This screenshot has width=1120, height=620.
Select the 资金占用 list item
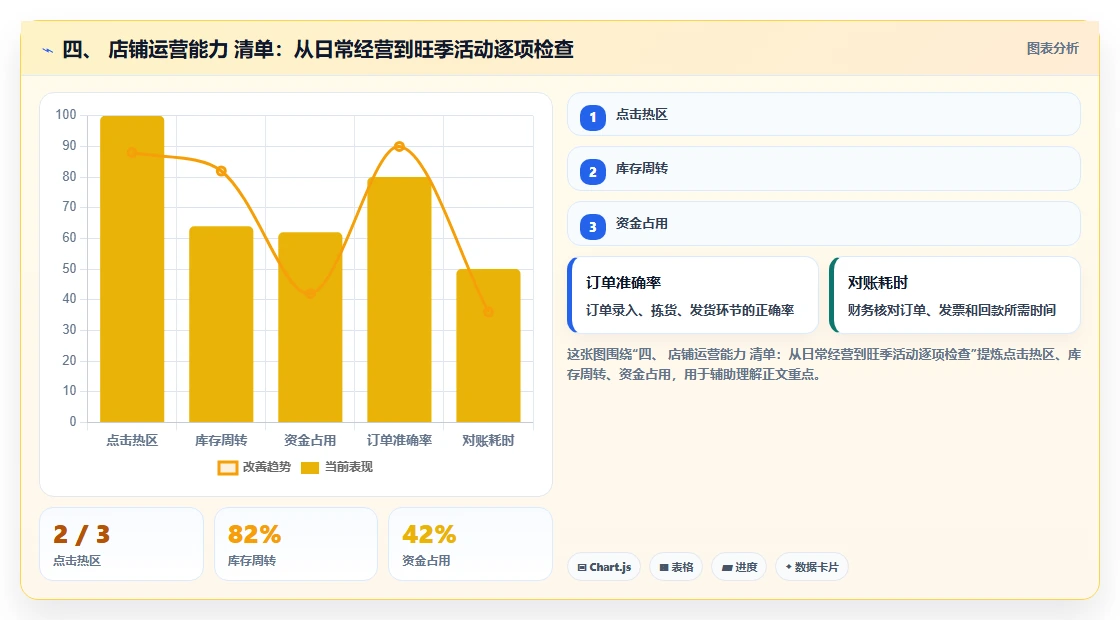824,224
